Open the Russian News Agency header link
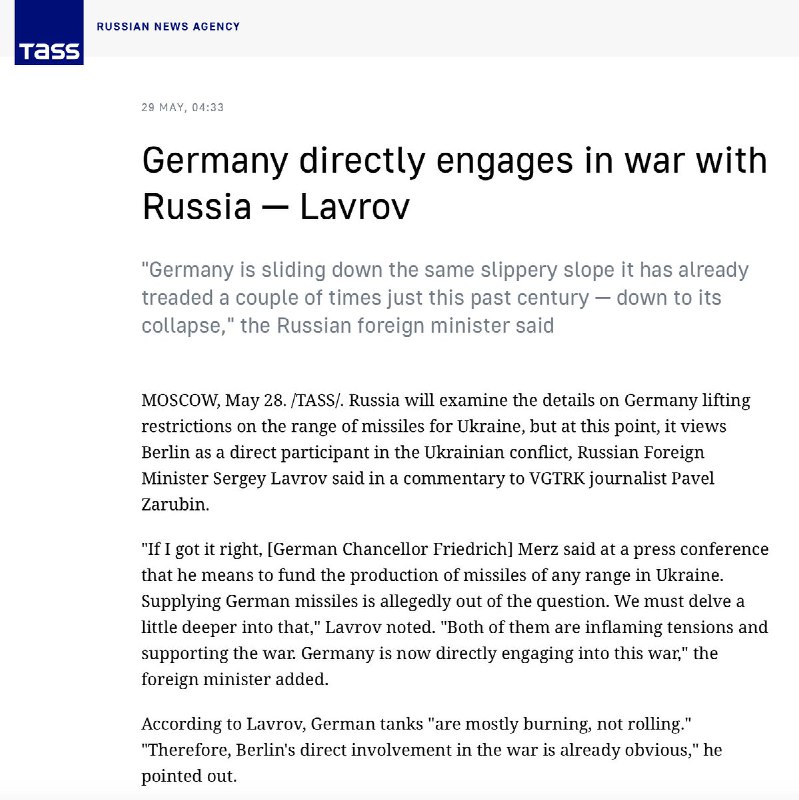 pos(168,27)
